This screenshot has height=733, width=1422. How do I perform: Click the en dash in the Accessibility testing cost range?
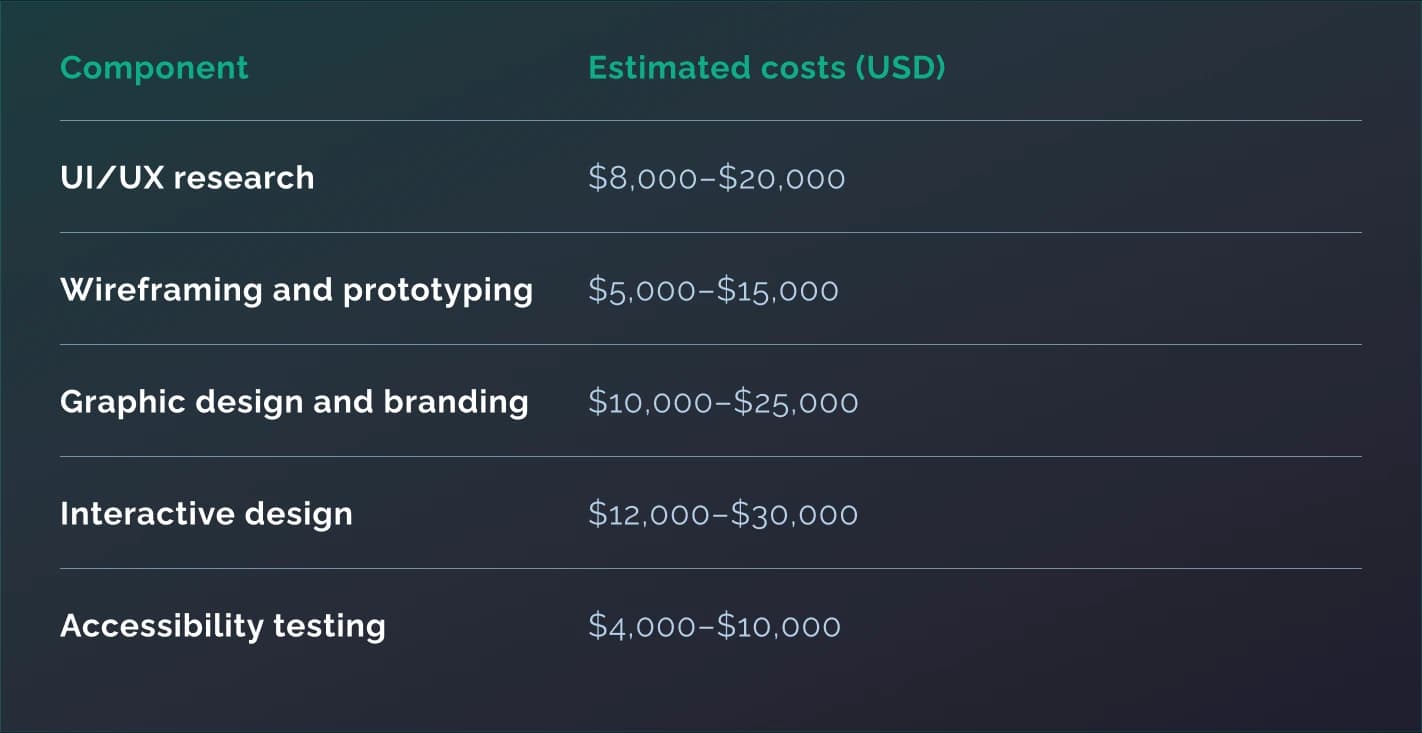coord(710,627)
